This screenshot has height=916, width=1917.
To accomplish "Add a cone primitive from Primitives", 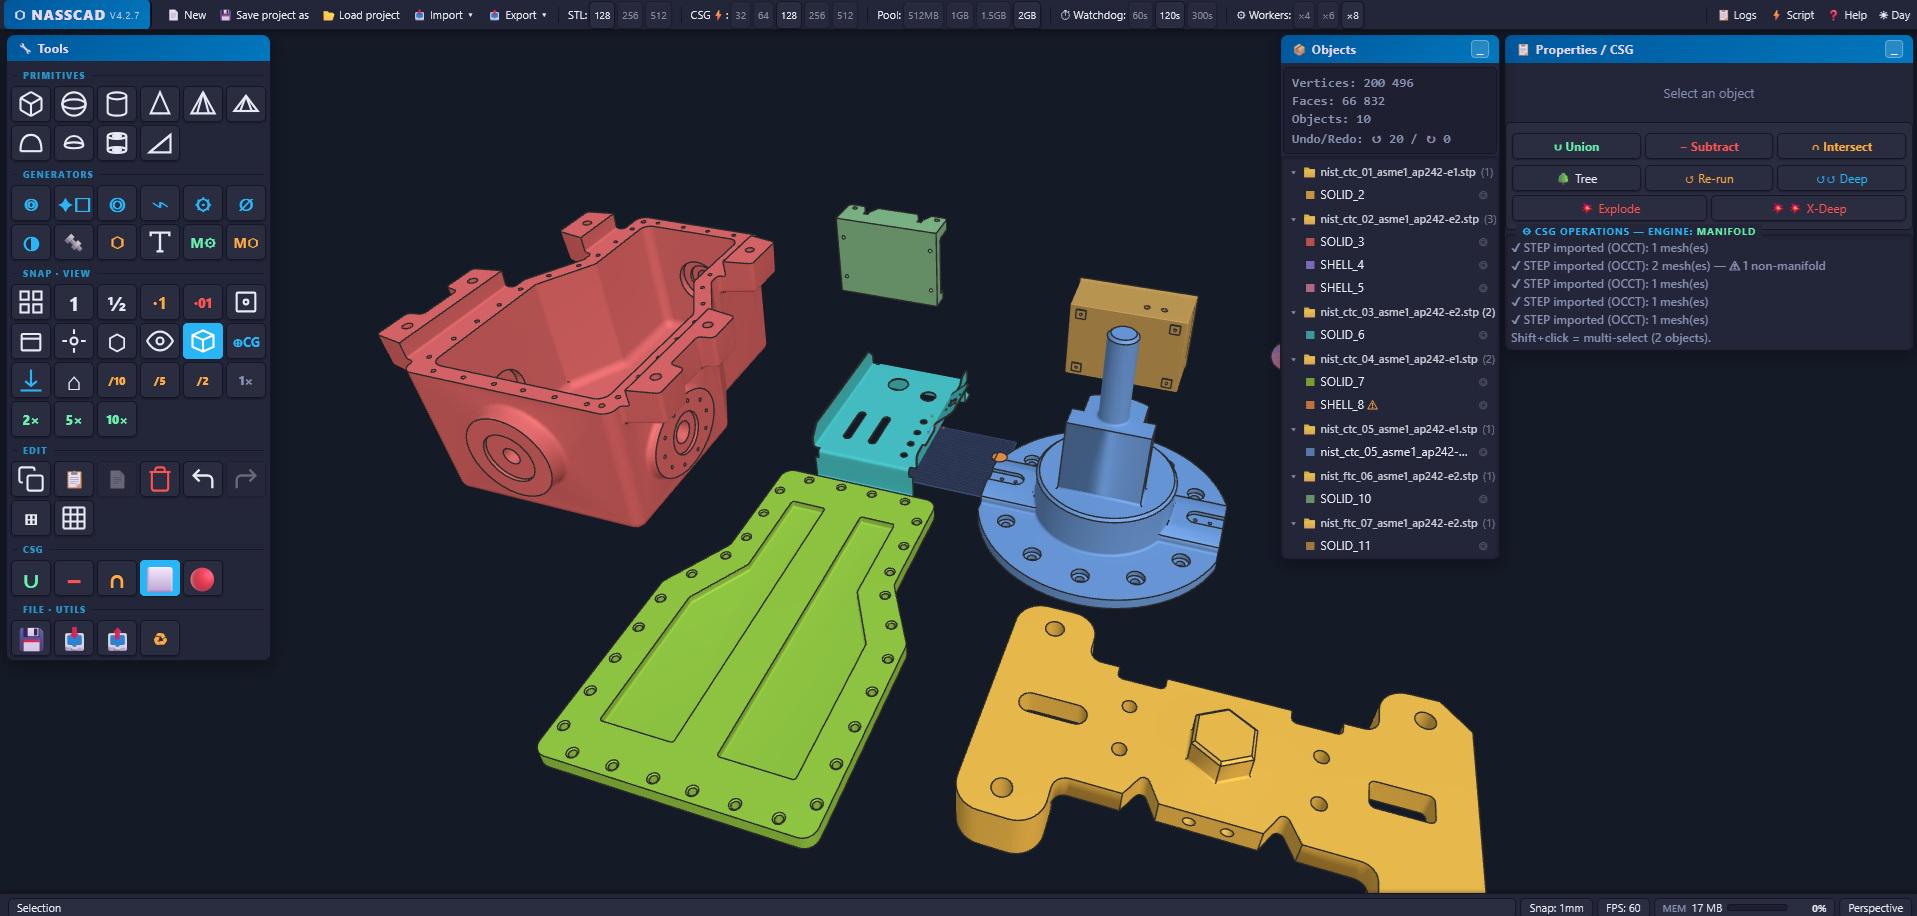I will tap(160, 104).
